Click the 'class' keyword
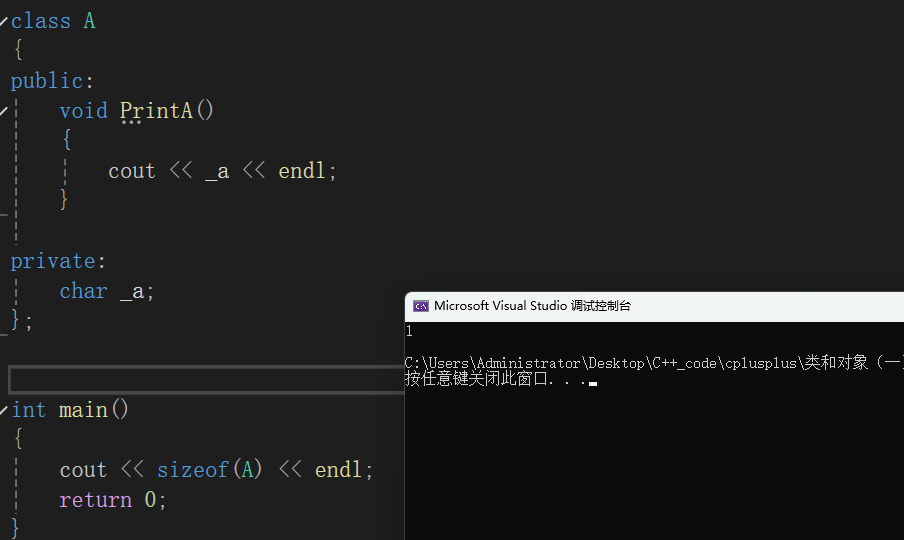 (x=41, y=21)
